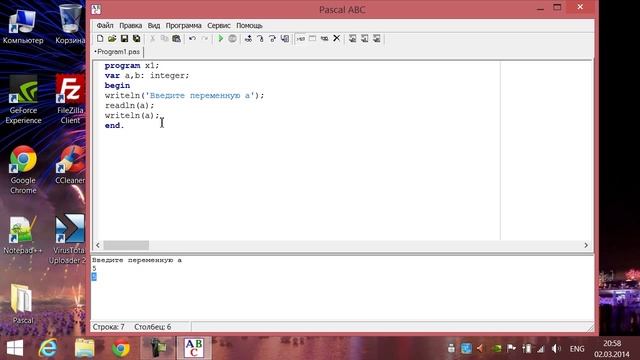
Task: Open the GeForce Experience desktop shortcut
Action: (23, 99)
